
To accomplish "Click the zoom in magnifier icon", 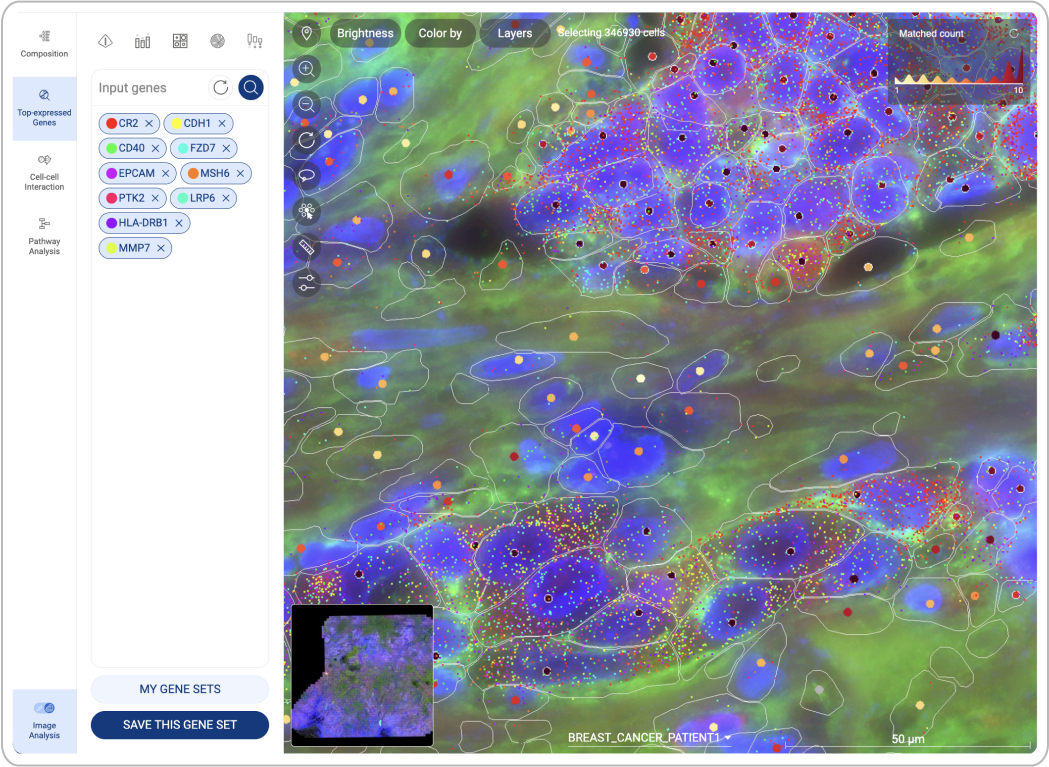I will point(307,69).
